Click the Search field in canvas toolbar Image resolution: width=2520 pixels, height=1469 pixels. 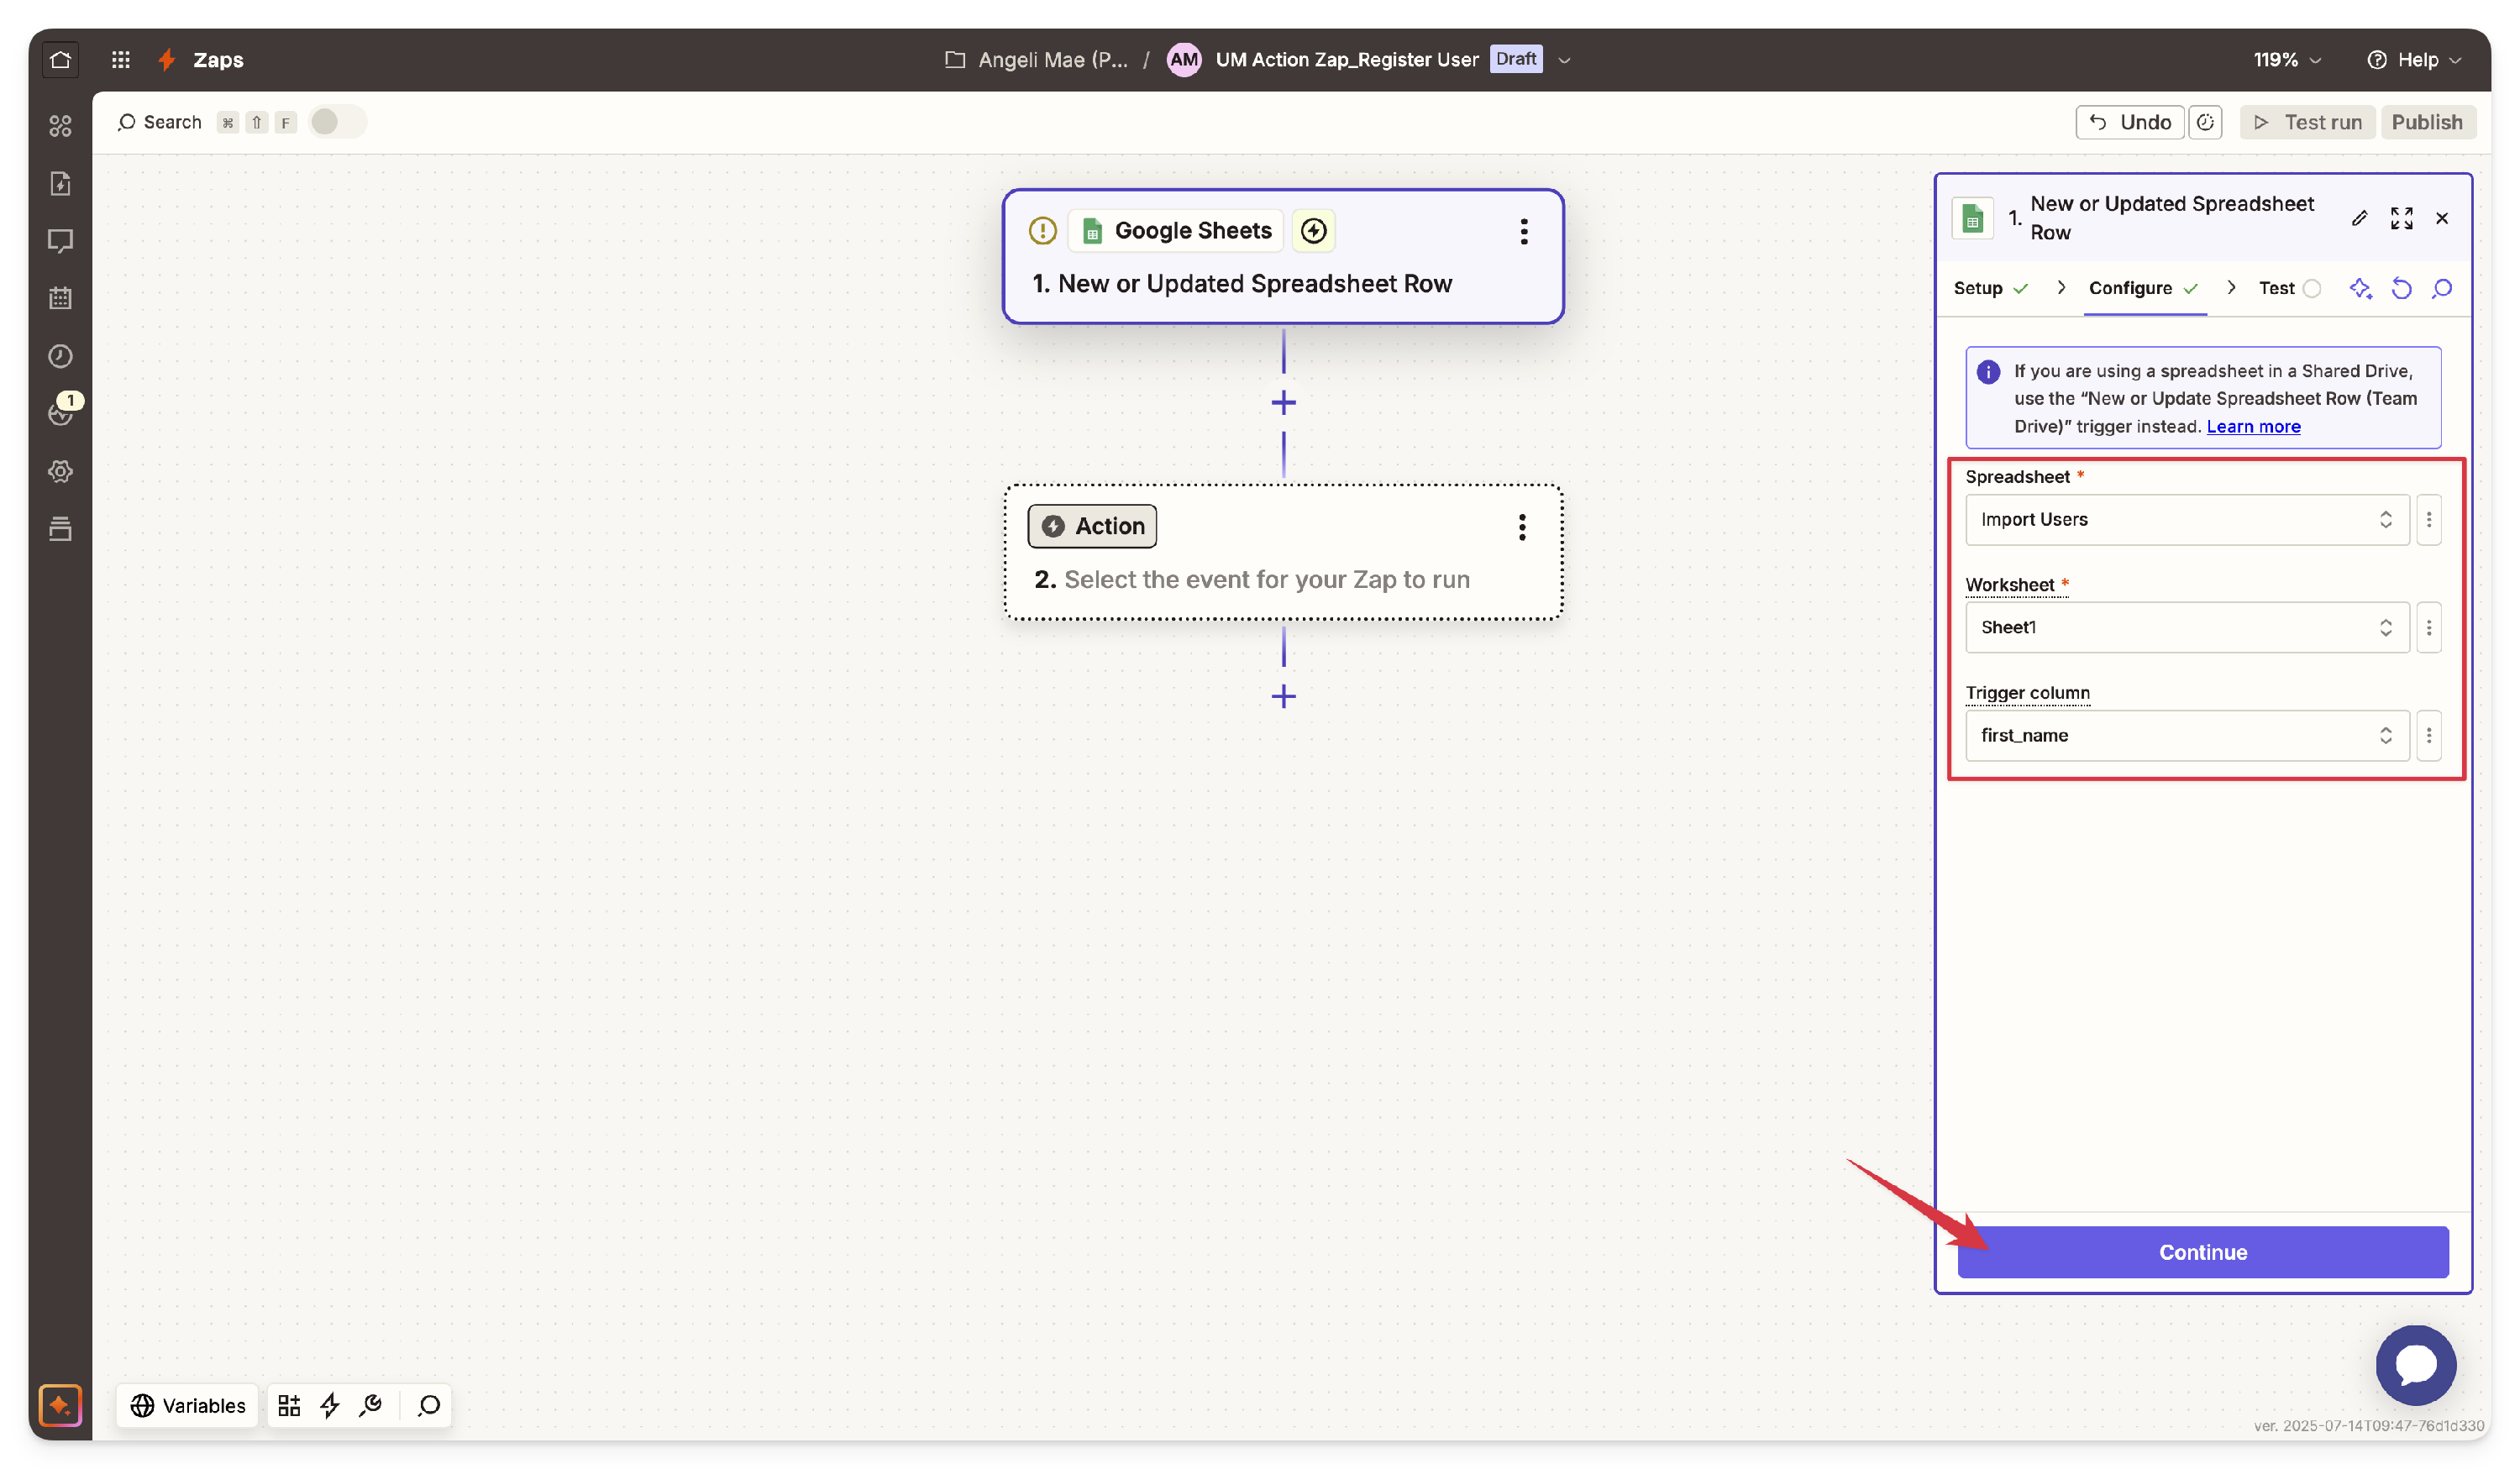[x=159, y=122]
